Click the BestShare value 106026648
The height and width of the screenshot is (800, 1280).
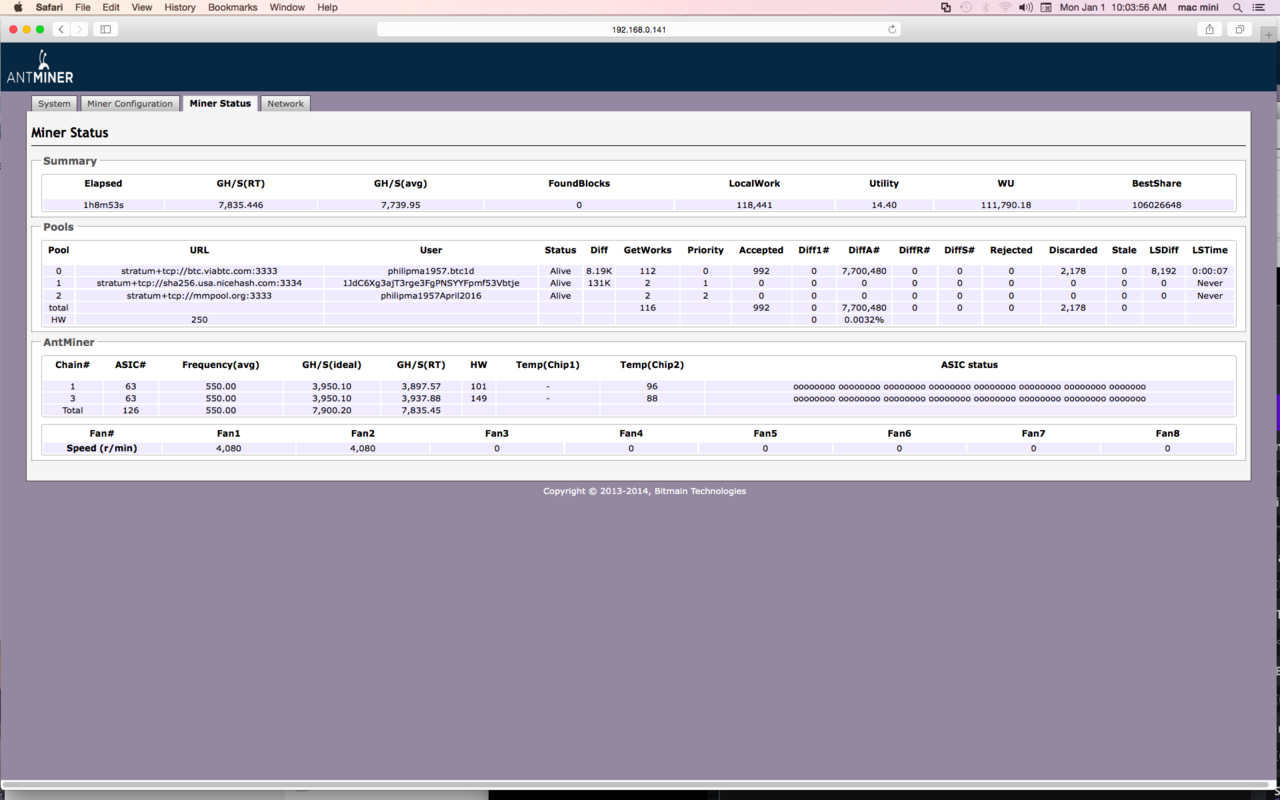pyautogui.click(x=1157, y=205)
